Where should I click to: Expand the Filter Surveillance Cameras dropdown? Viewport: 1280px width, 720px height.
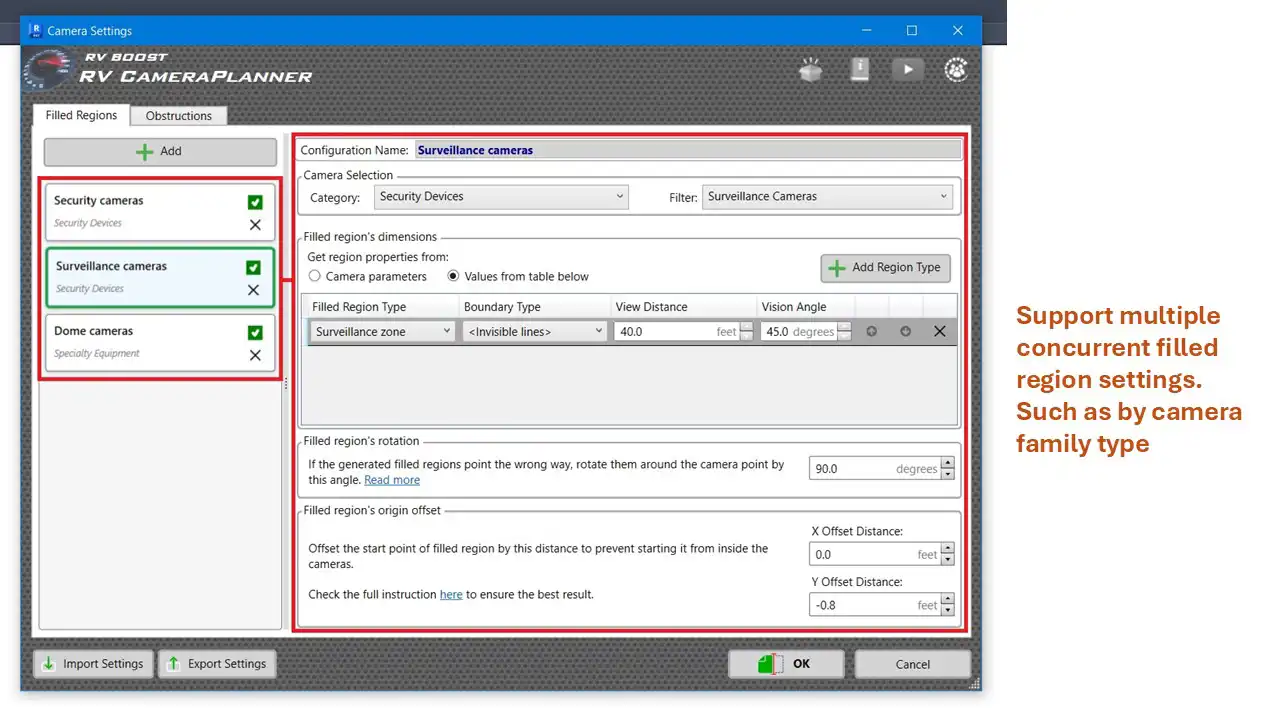pyautogui.click(x=827, y=197)
